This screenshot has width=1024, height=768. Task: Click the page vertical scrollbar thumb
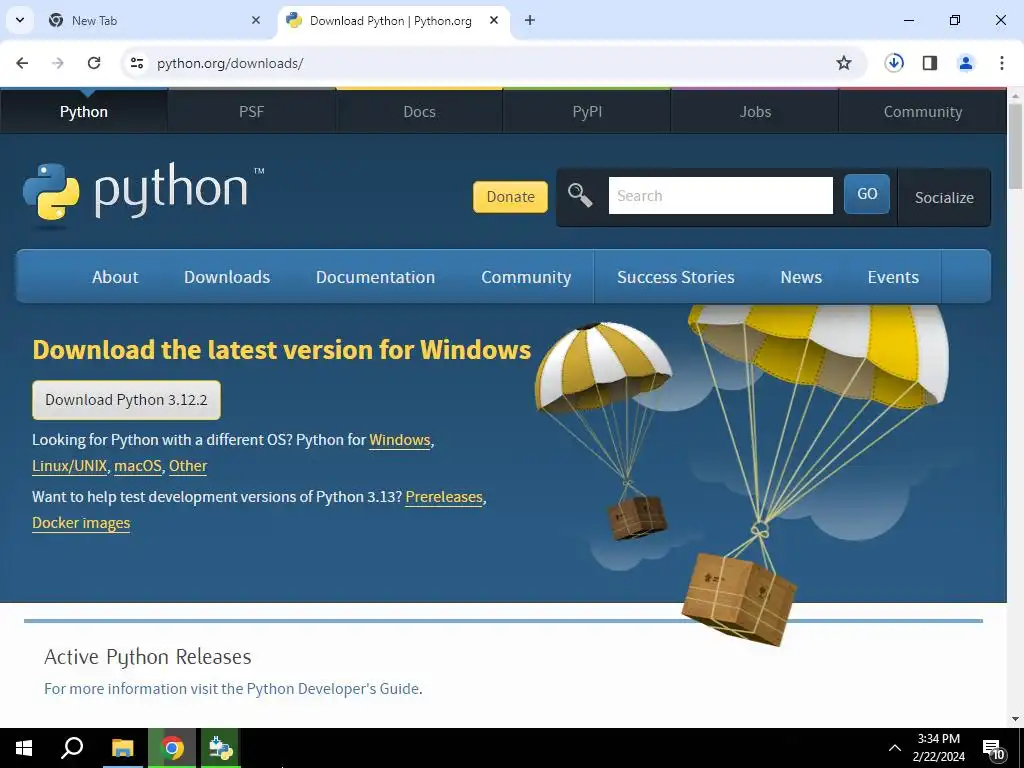1015,144
